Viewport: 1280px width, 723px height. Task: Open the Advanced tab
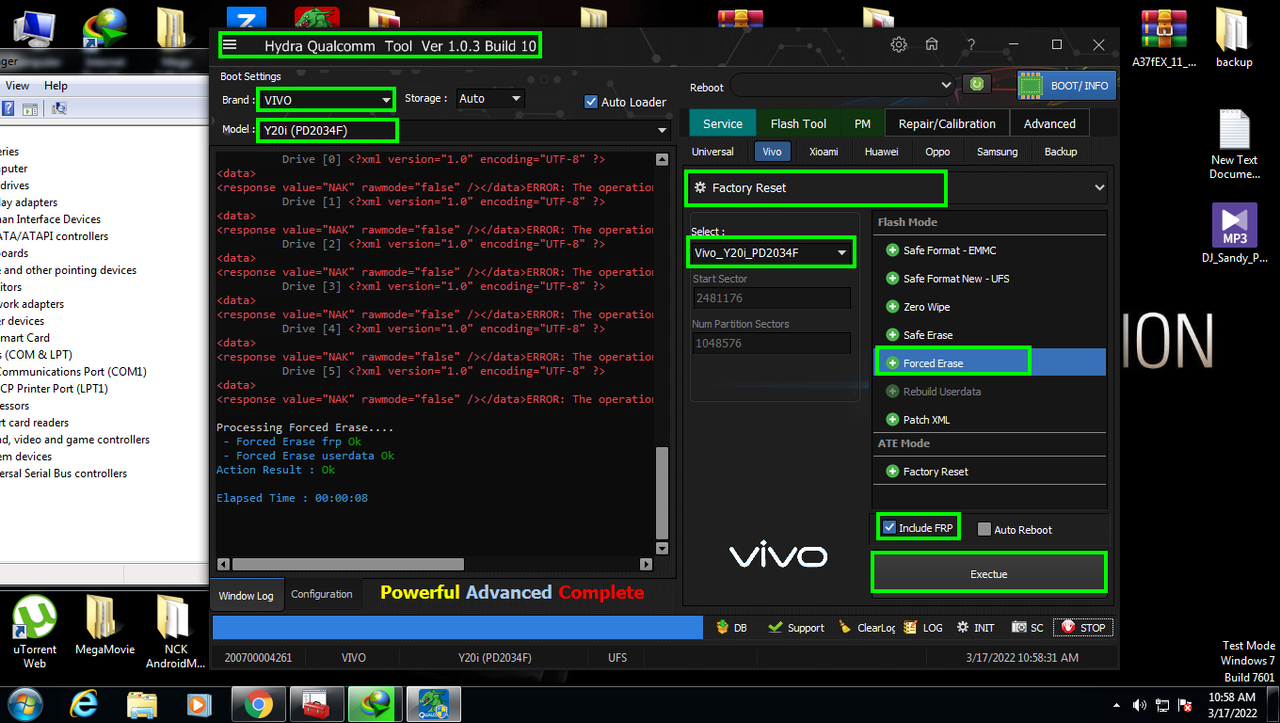coord(1049,124)
